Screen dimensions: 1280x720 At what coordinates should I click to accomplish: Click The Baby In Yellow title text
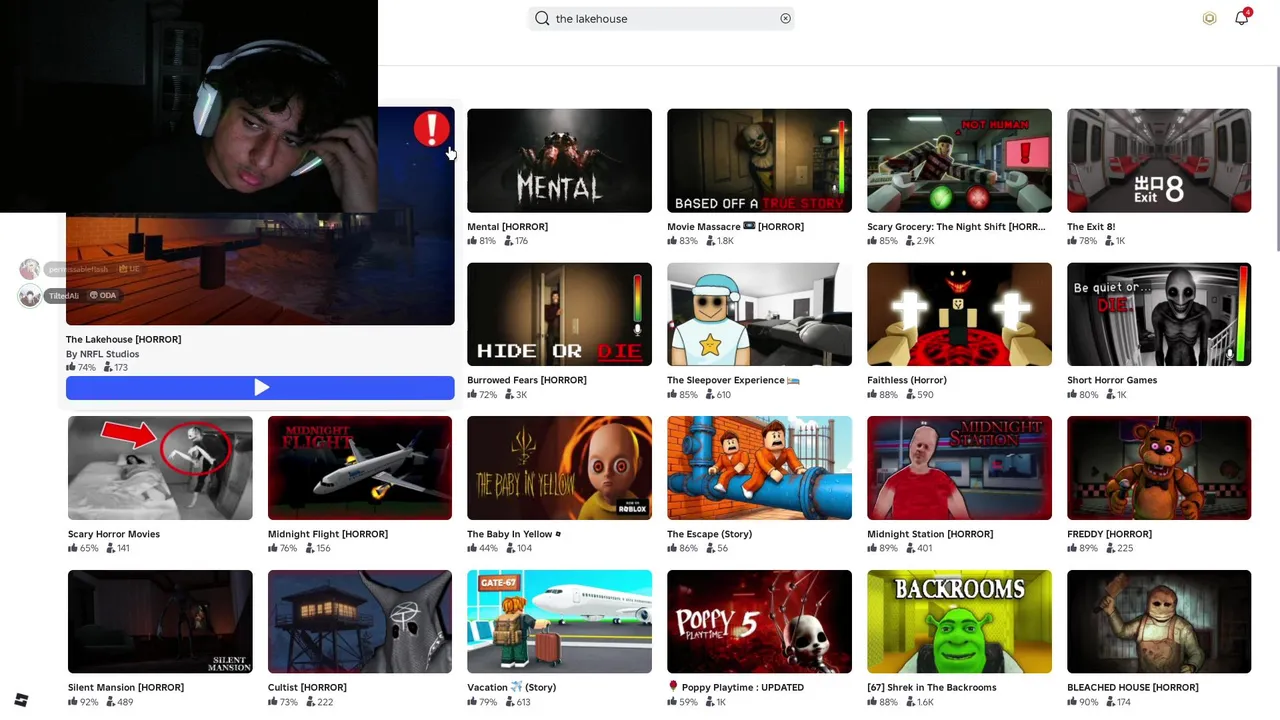(x=514, y=534)
